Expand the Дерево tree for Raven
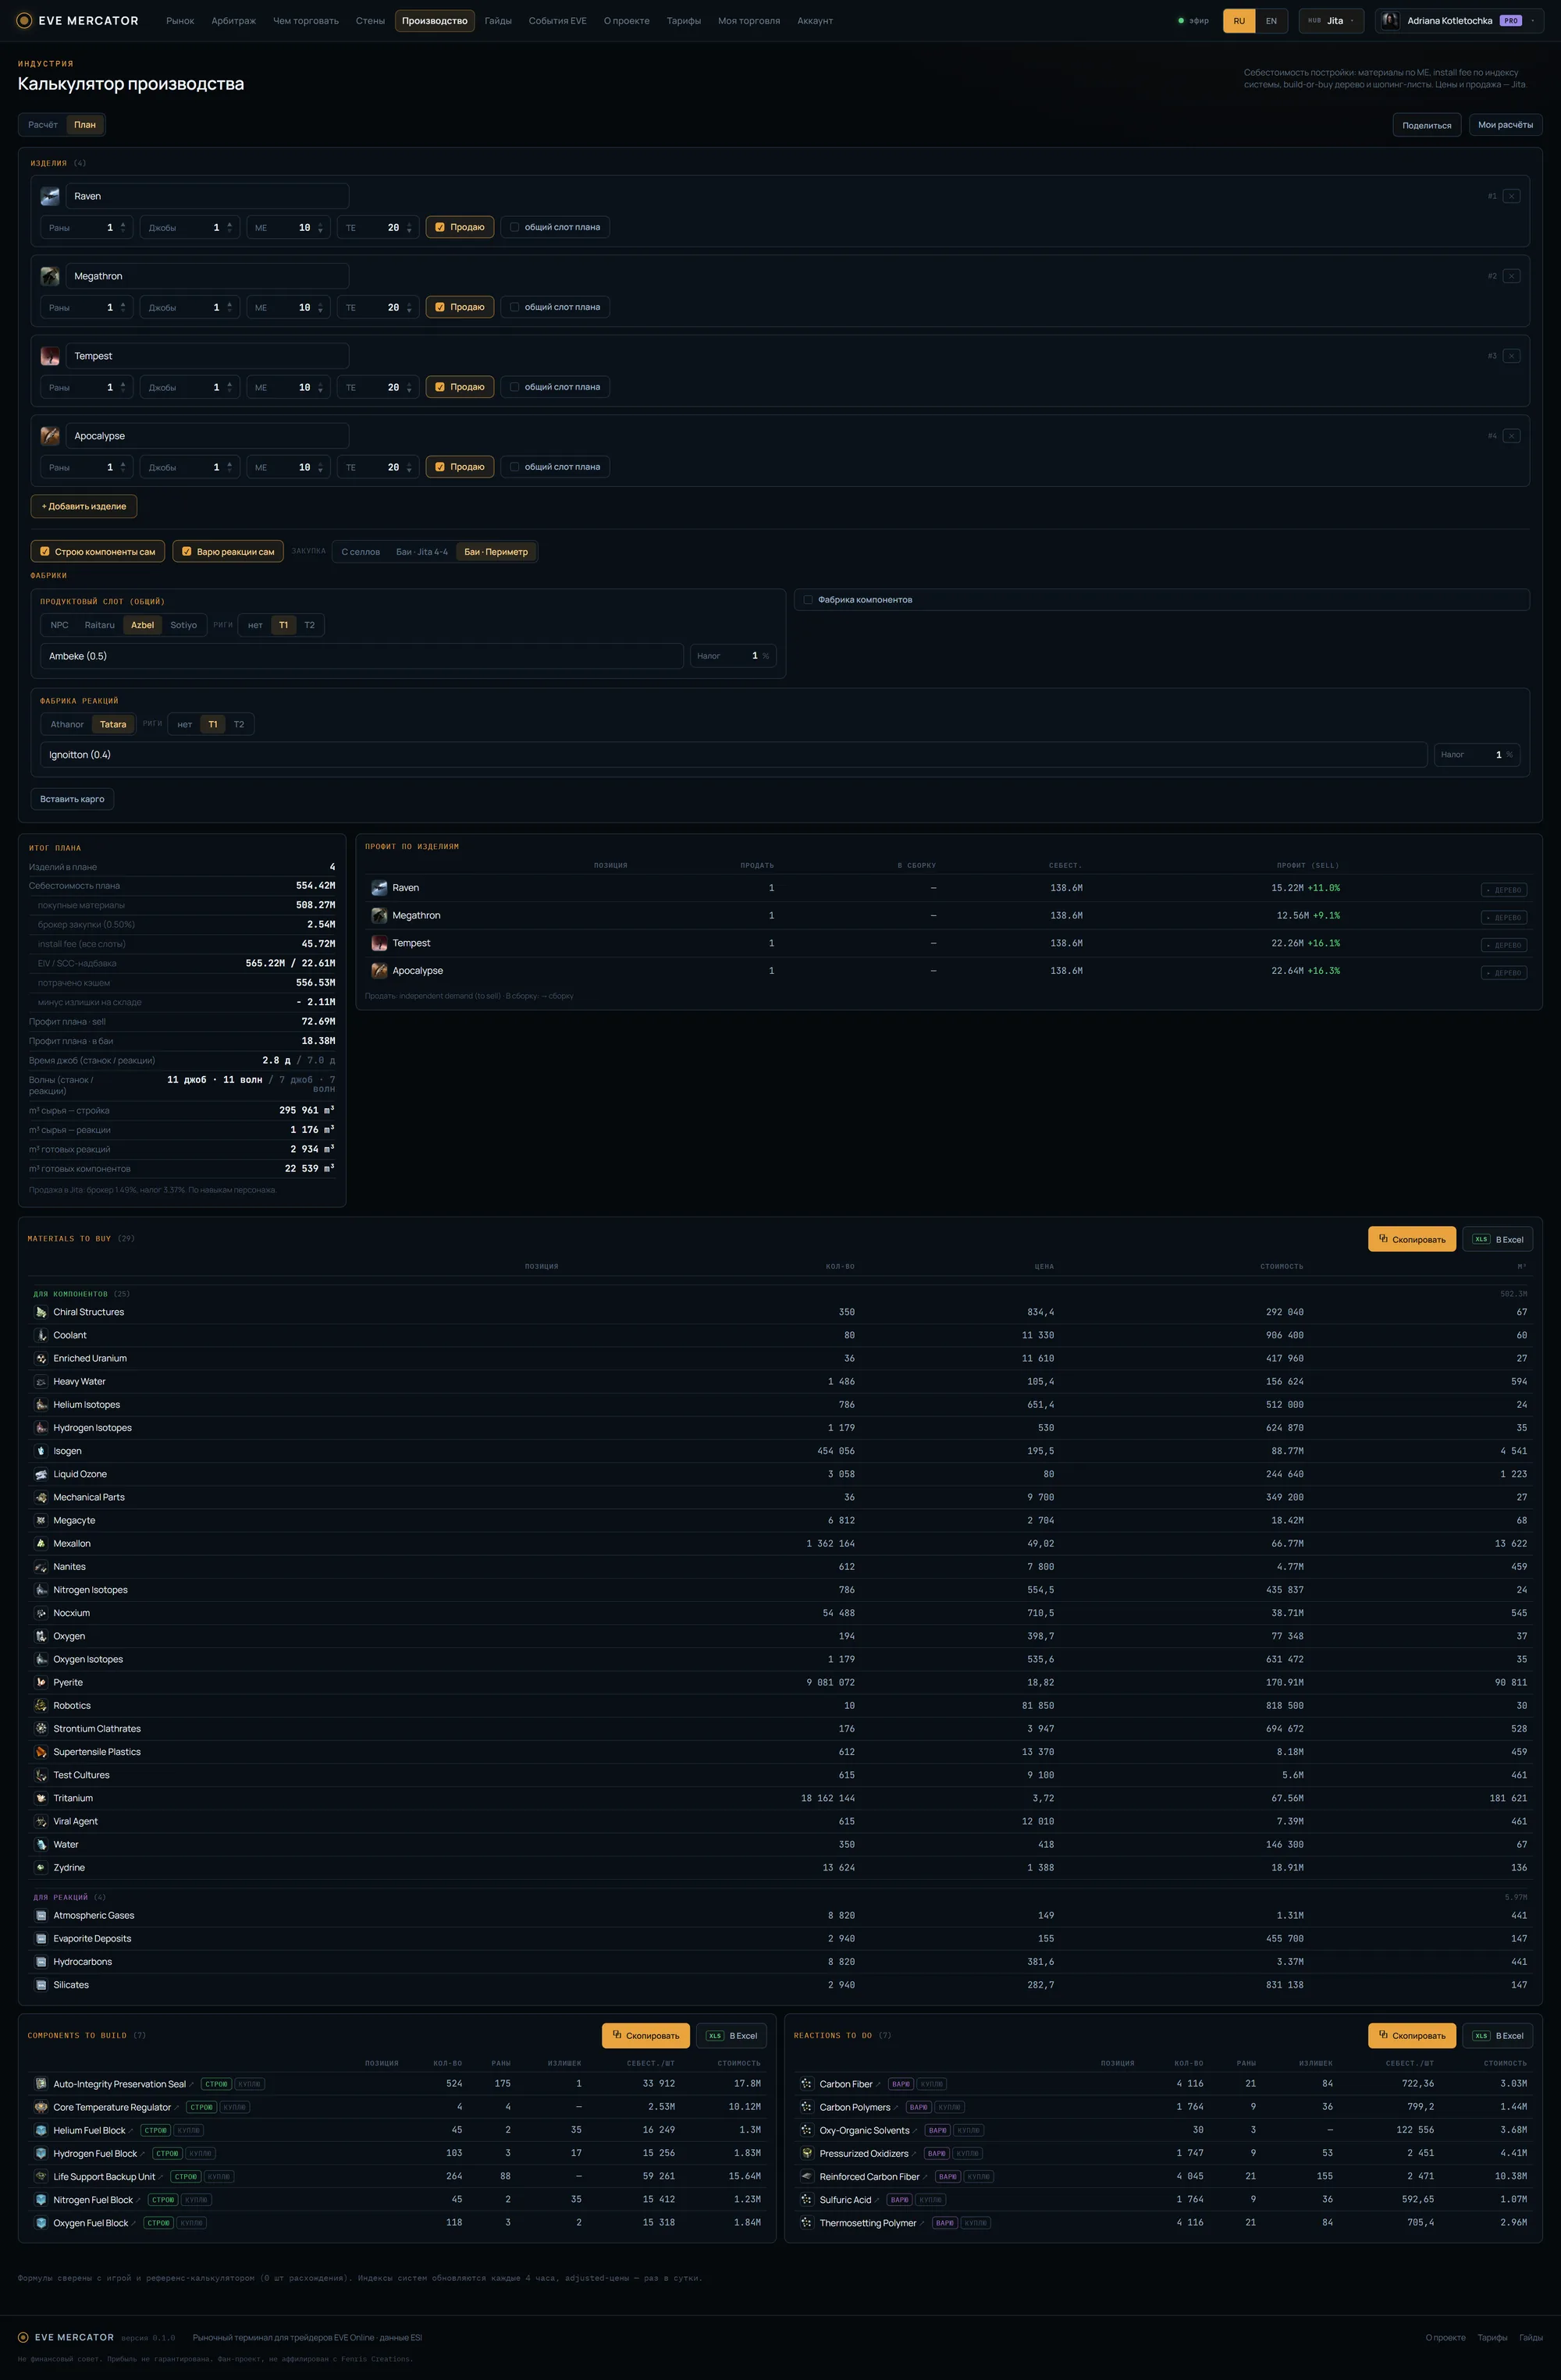1561x2380 pixels. [x=1503, y=890]
